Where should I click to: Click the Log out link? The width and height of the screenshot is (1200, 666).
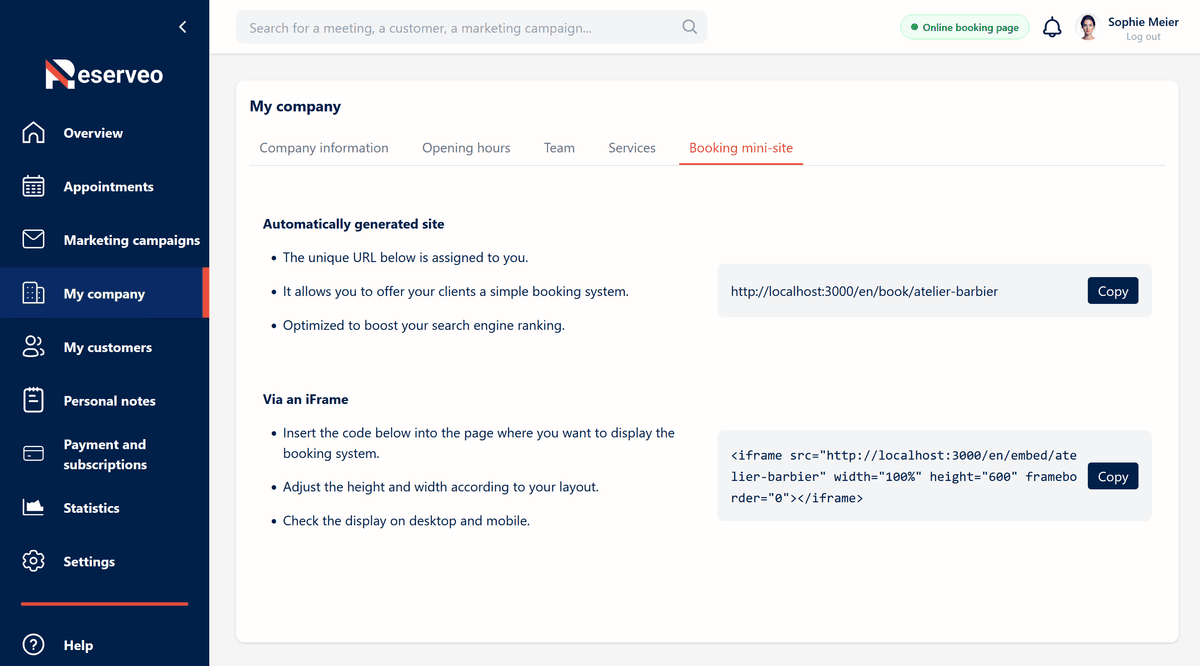1143,37
